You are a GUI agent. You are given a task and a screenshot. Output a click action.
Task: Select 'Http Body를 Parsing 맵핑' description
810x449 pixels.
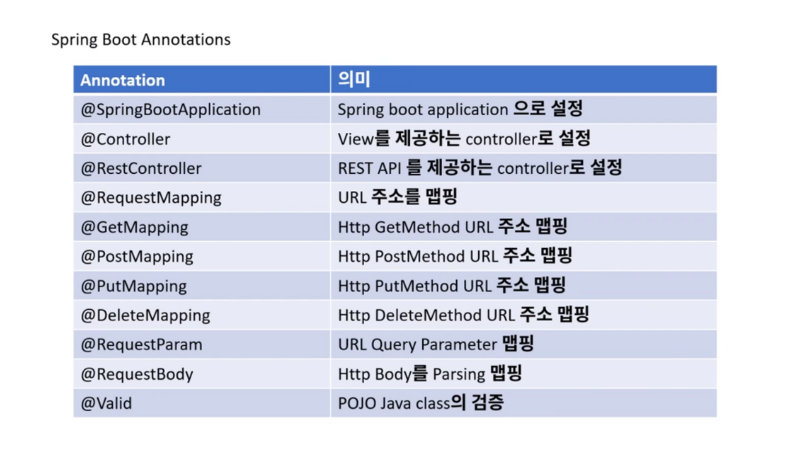click(430, 374)
